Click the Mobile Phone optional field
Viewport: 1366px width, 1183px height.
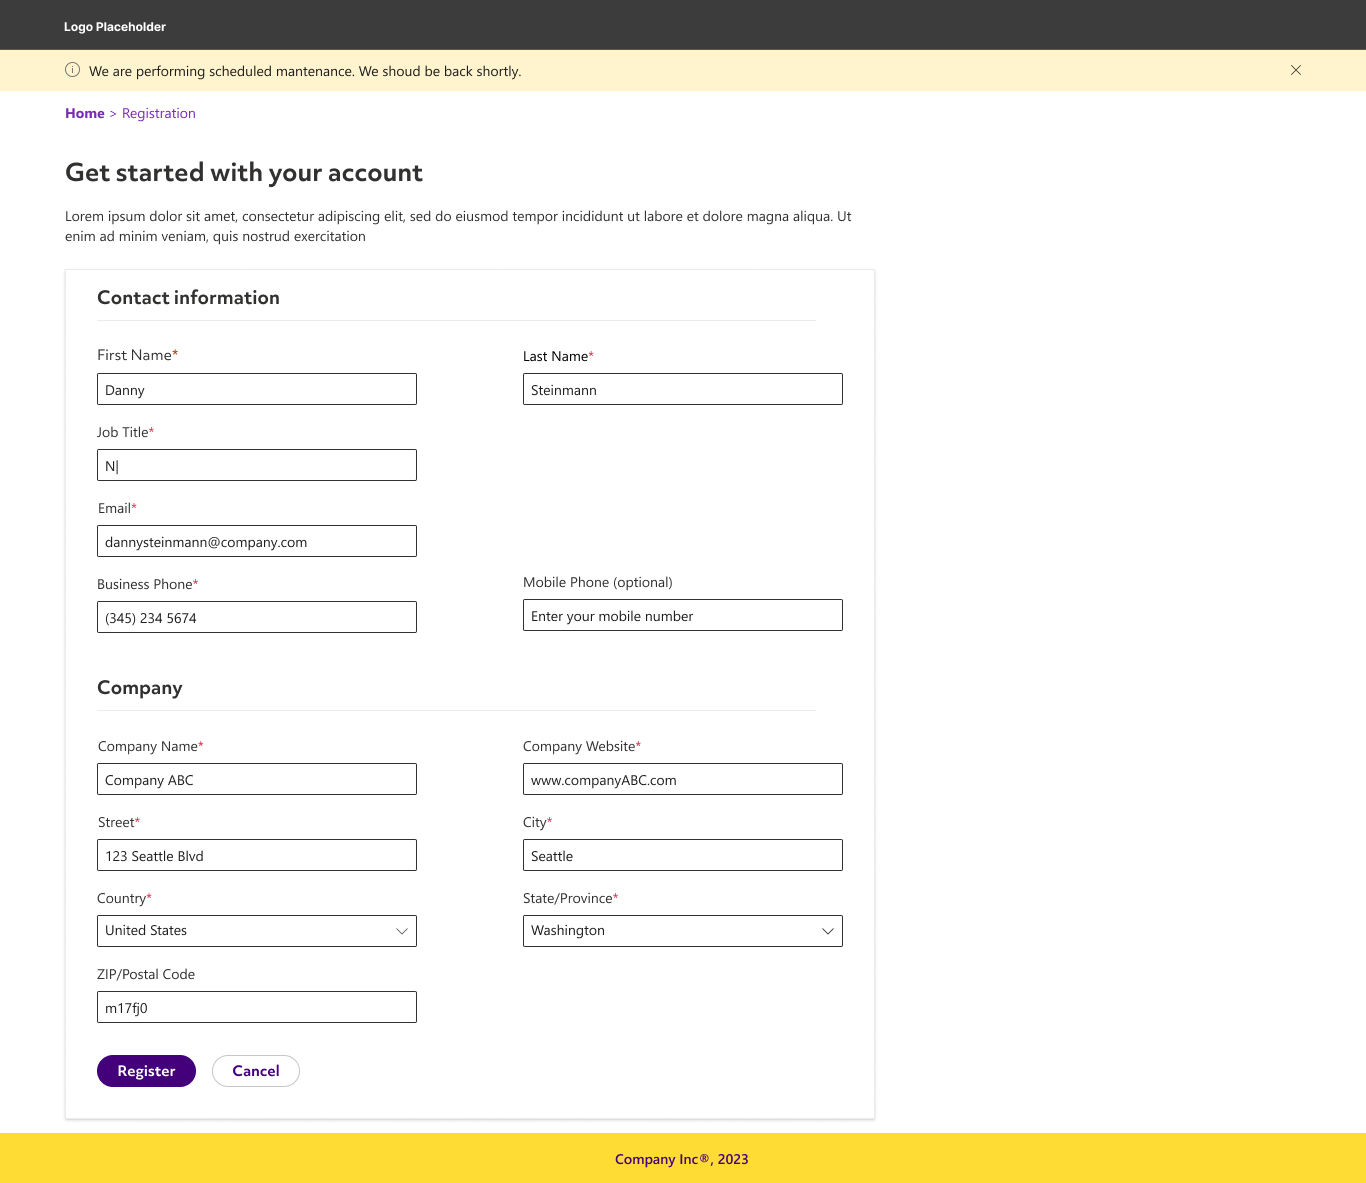pos(683,615)
